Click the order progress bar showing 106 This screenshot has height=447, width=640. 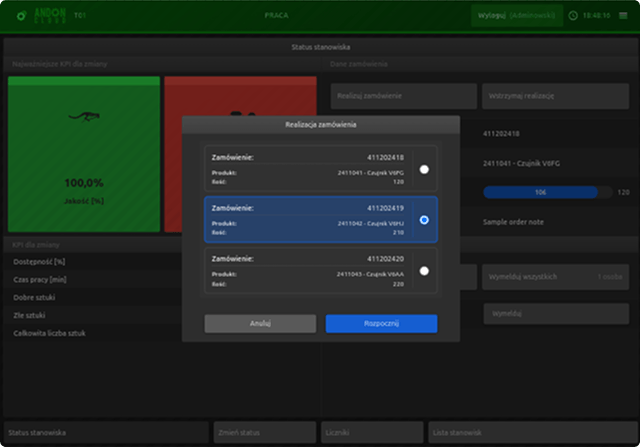(547, 192)
